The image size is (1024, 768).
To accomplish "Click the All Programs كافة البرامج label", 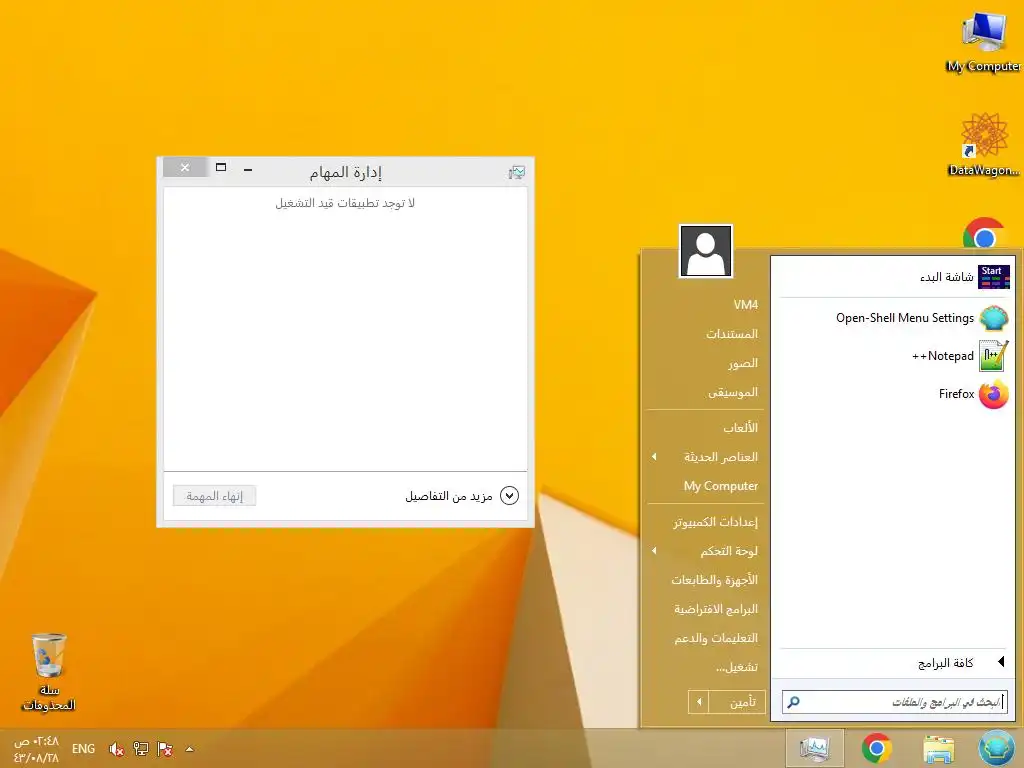I will [x=946, y=663].
